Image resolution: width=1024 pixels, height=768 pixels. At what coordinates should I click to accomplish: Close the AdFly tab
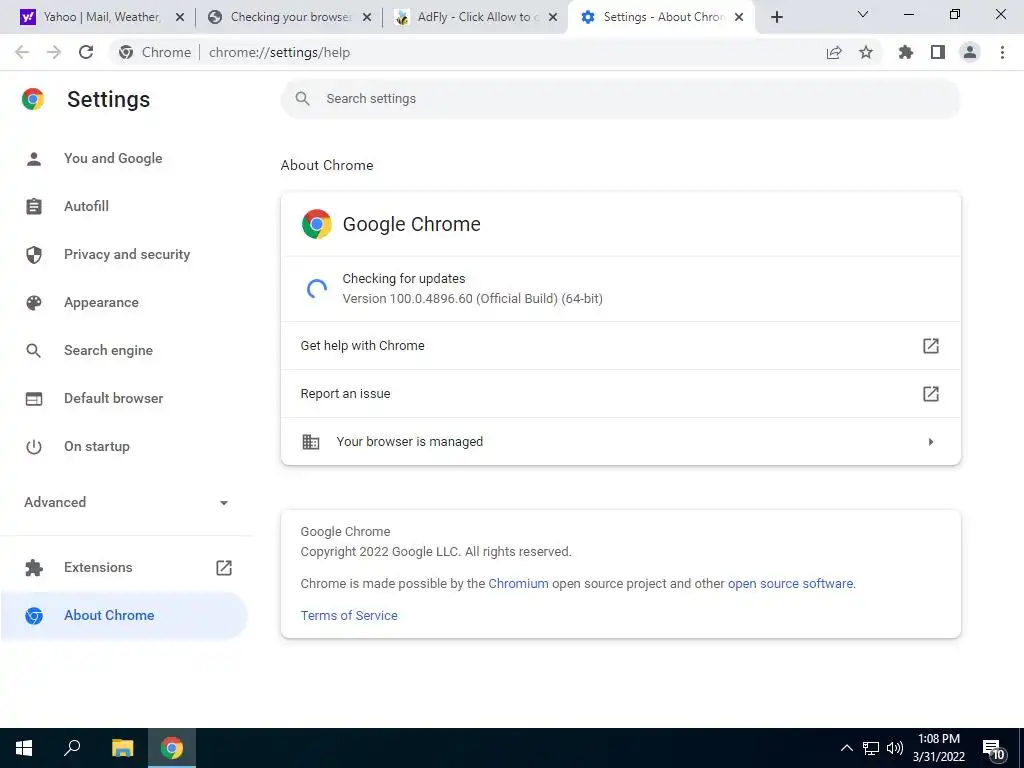[x=553, y=17]
